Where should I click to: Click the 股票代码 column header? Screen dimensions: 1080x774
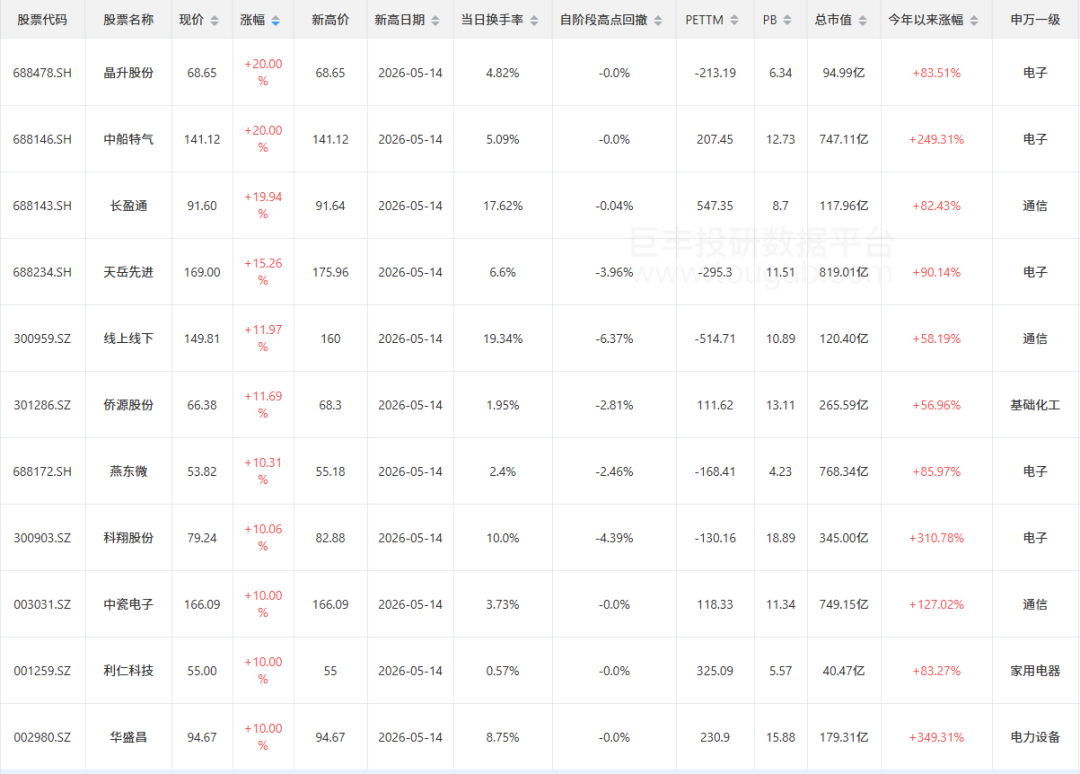(x=42, y=20)
